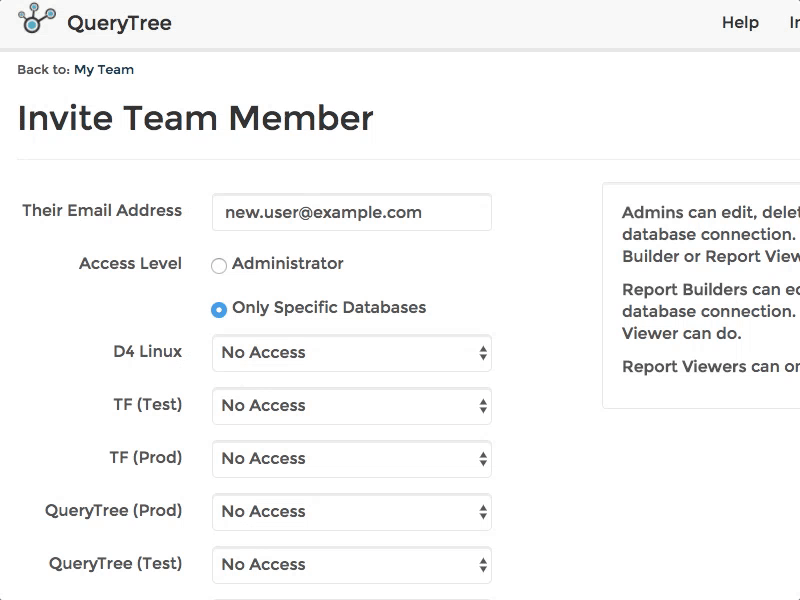Open the D4 Linux access dropdown
Screen dimensions: 800x600
click(x=352, y=353)
